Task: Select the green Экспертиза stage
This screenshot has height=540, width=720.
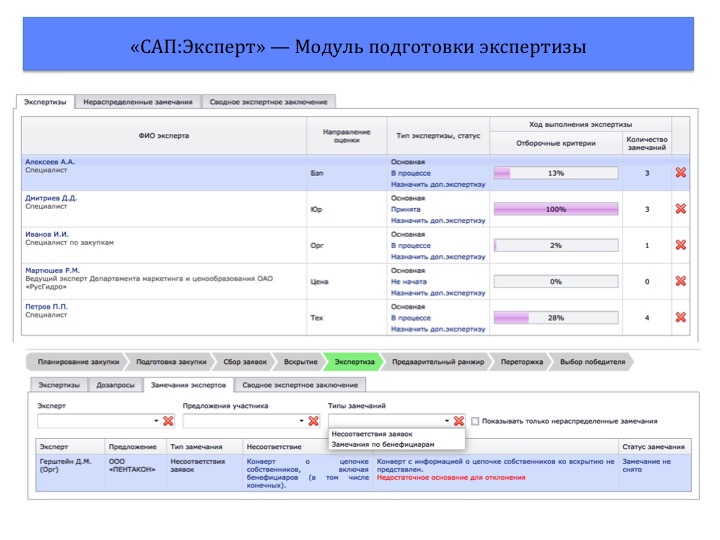Action: click(x=354, y=362)
